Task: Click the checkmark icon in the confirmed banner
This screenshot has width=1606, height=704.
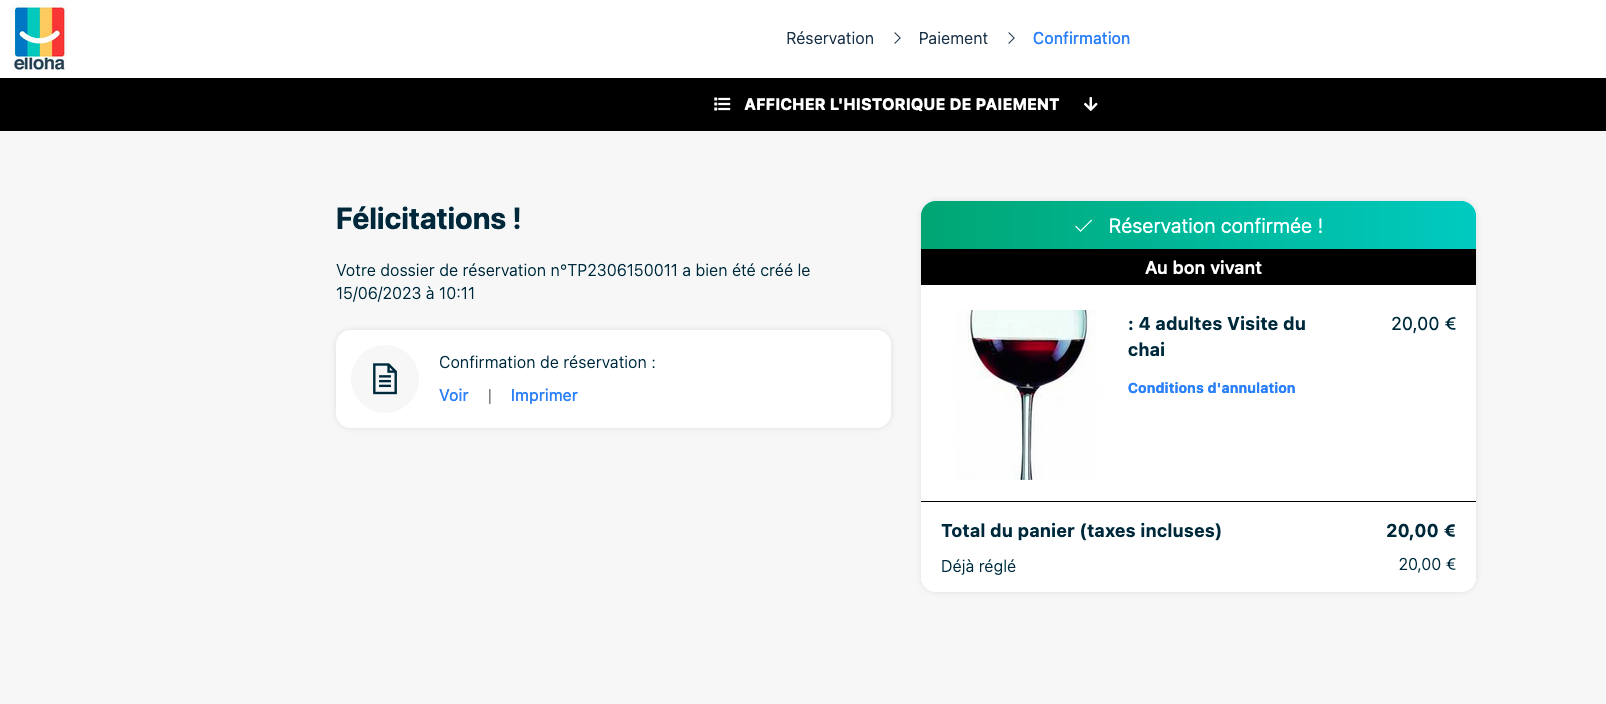Action: (x=1083, y=226)
